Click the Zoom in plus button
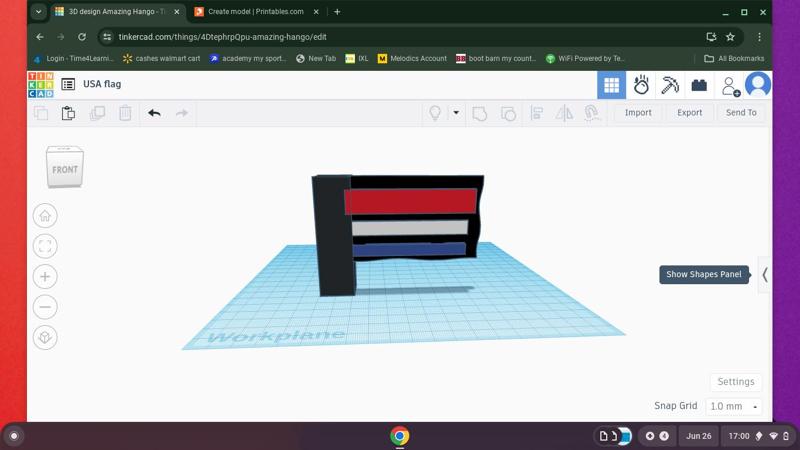Screen dimensions: 800x450 [45, 277]
